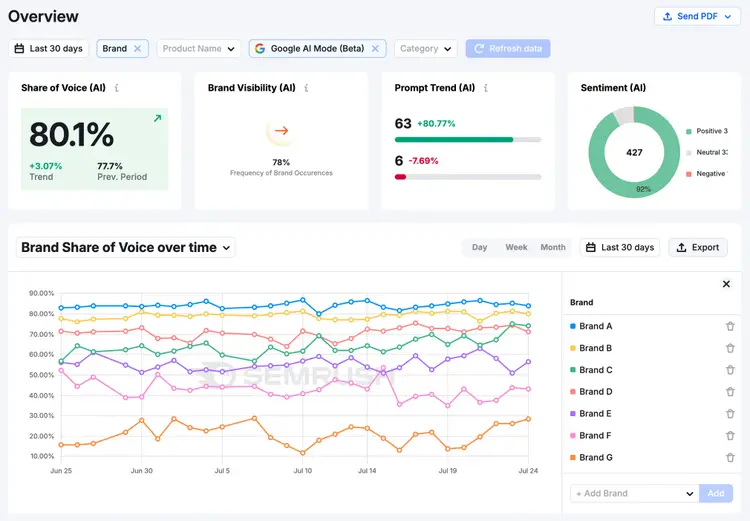This screenshot has width=750, height=521.
Task: Open the Brand Share of Voice over time dropdown
Action: point(126,247)
